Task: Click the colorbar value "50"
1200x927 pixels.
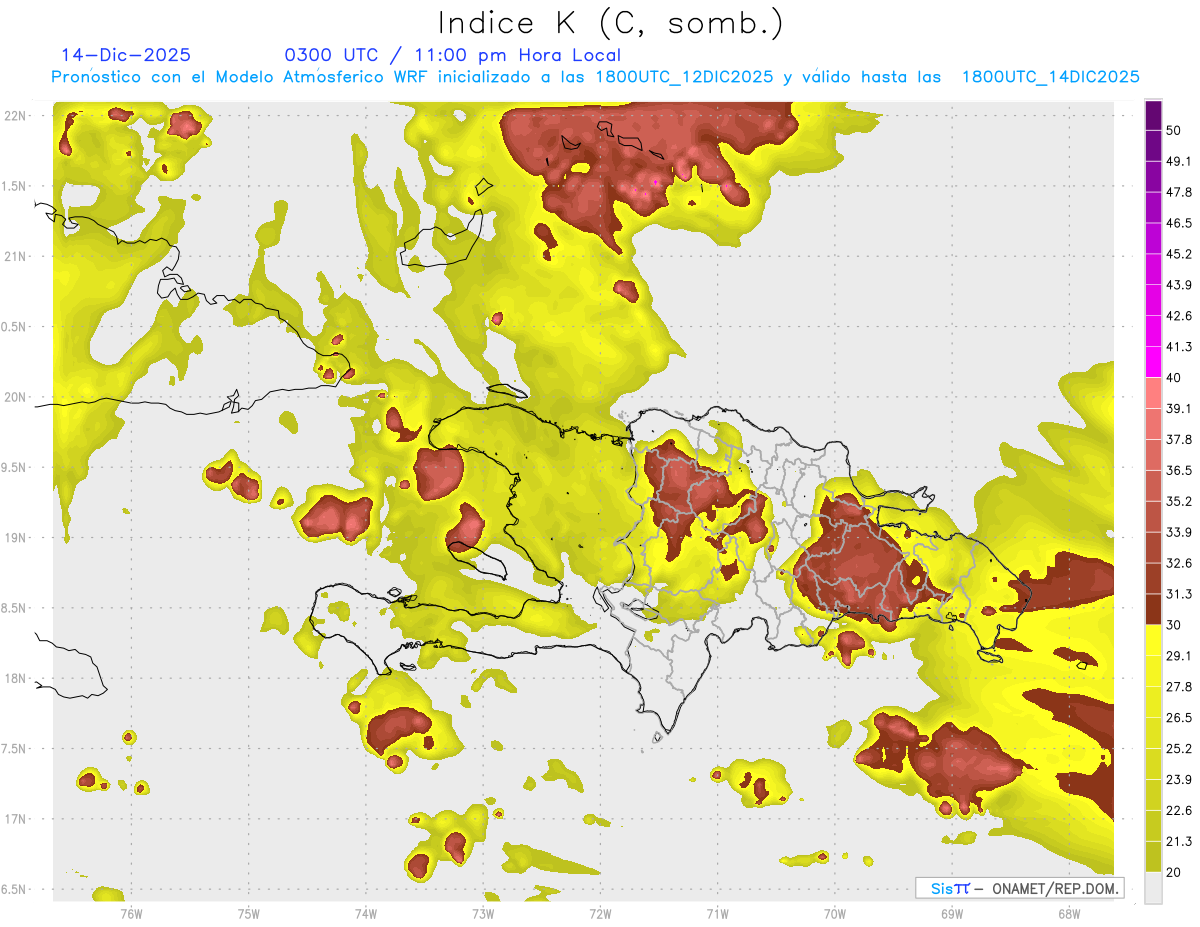Action: (1174, 130)
